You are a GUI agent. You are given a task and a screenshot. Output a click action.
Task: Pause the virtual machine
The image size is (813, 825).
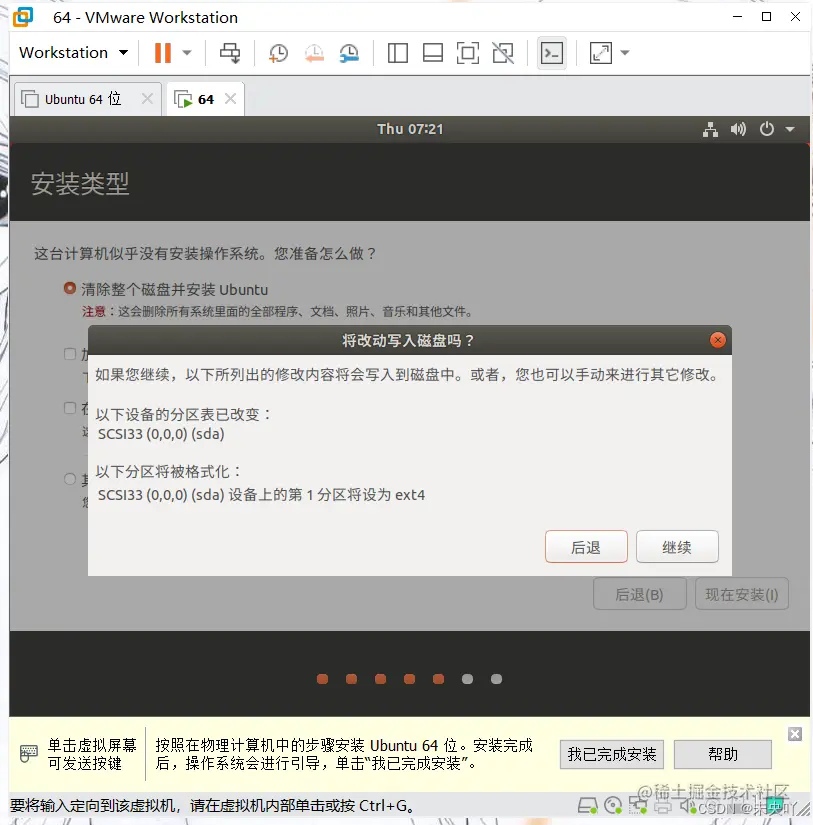163,53
